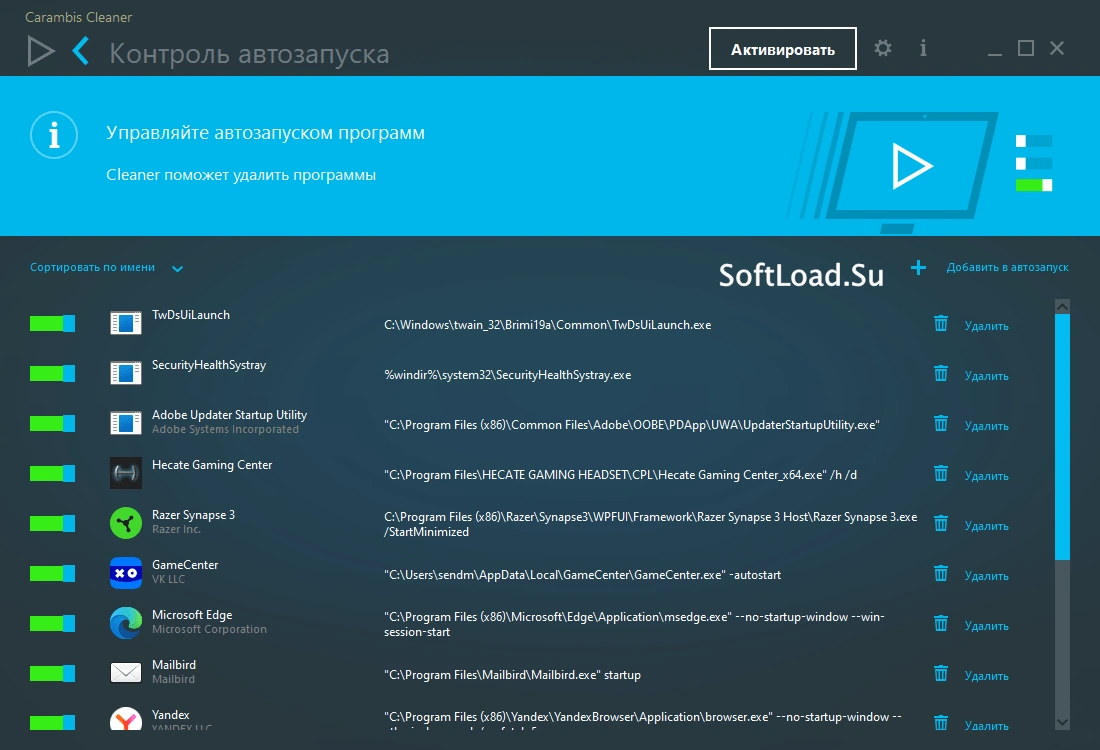Click trash icon for Razer Synapse 3
1100x750 pixels.
point(941,523)
